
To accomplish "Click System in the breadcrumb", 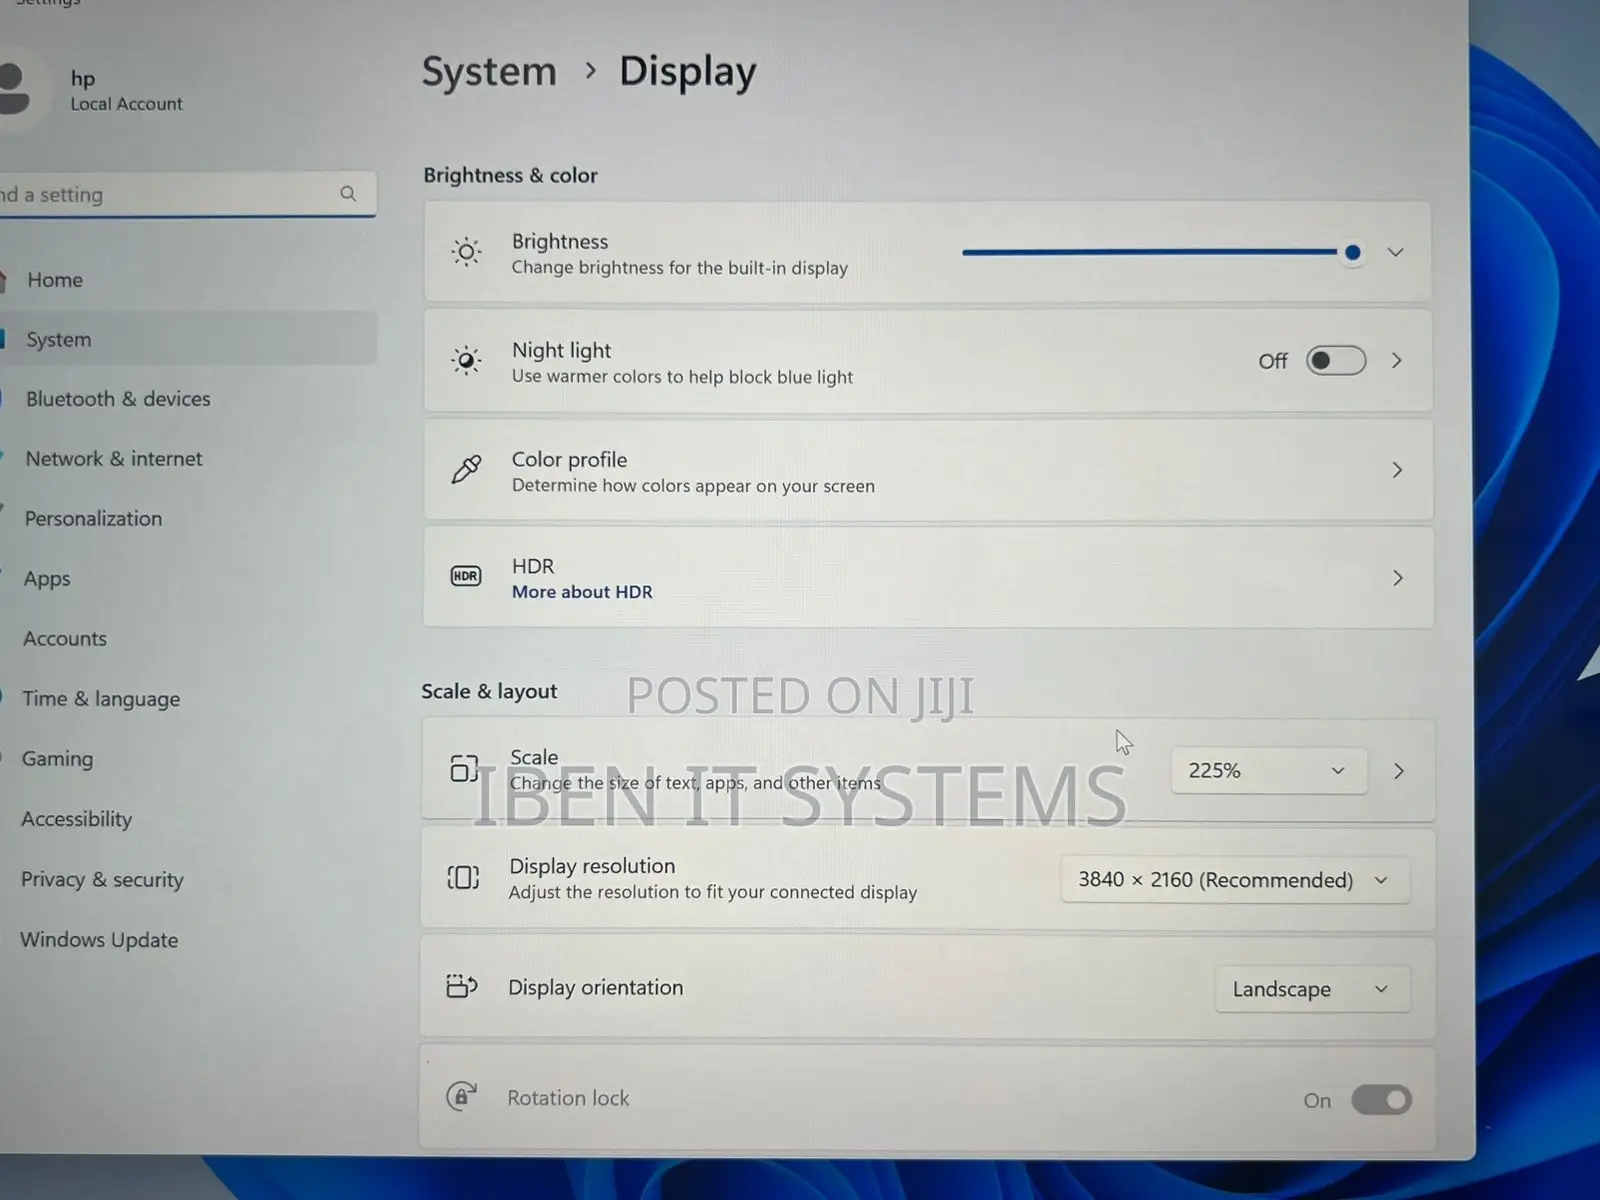I will point(489,71).
